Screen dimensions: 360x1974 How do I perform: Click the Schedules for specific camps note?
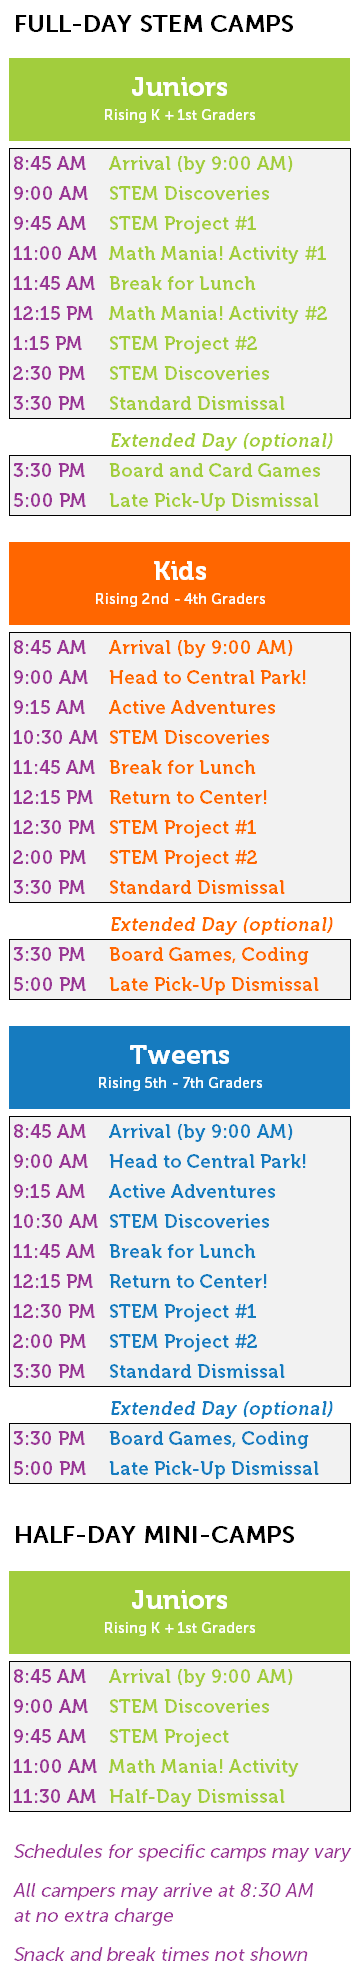[x=182, y=1852]
